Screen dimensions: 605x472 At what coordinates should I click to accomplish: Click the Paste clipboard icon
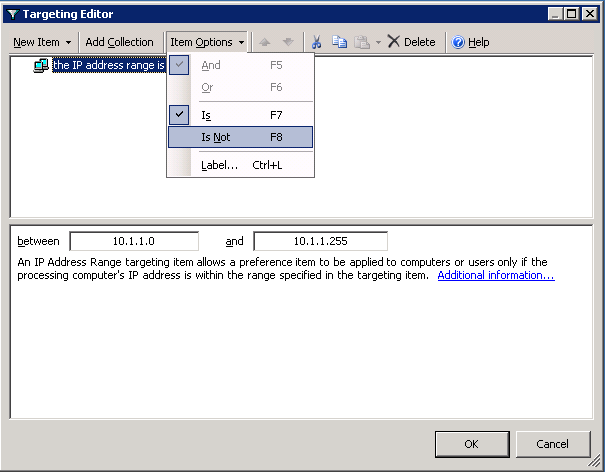click(361, 42)
